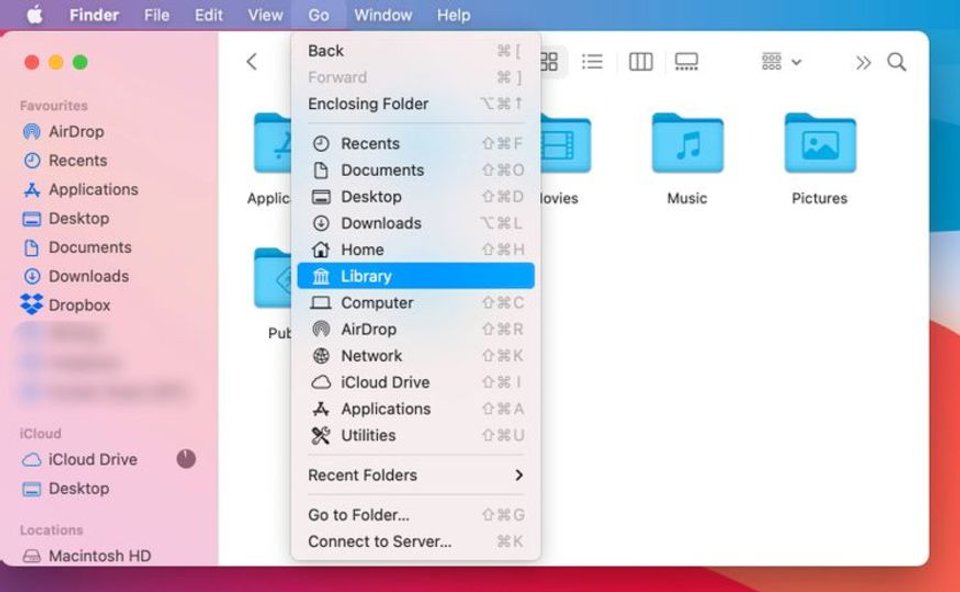Select Applications in the Go menu
This screenshot has height=592, width=960.
pos(416,409)
